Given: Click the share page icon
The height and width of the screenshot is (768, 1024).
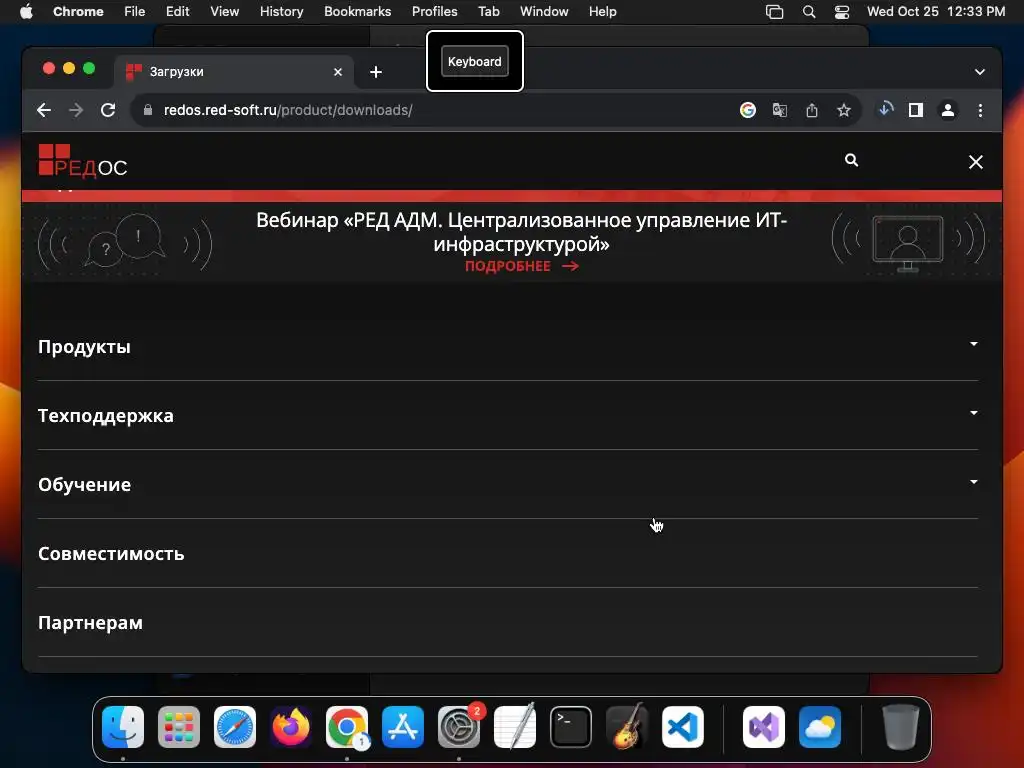Looking at the screenshot, I should pos(812,110).
